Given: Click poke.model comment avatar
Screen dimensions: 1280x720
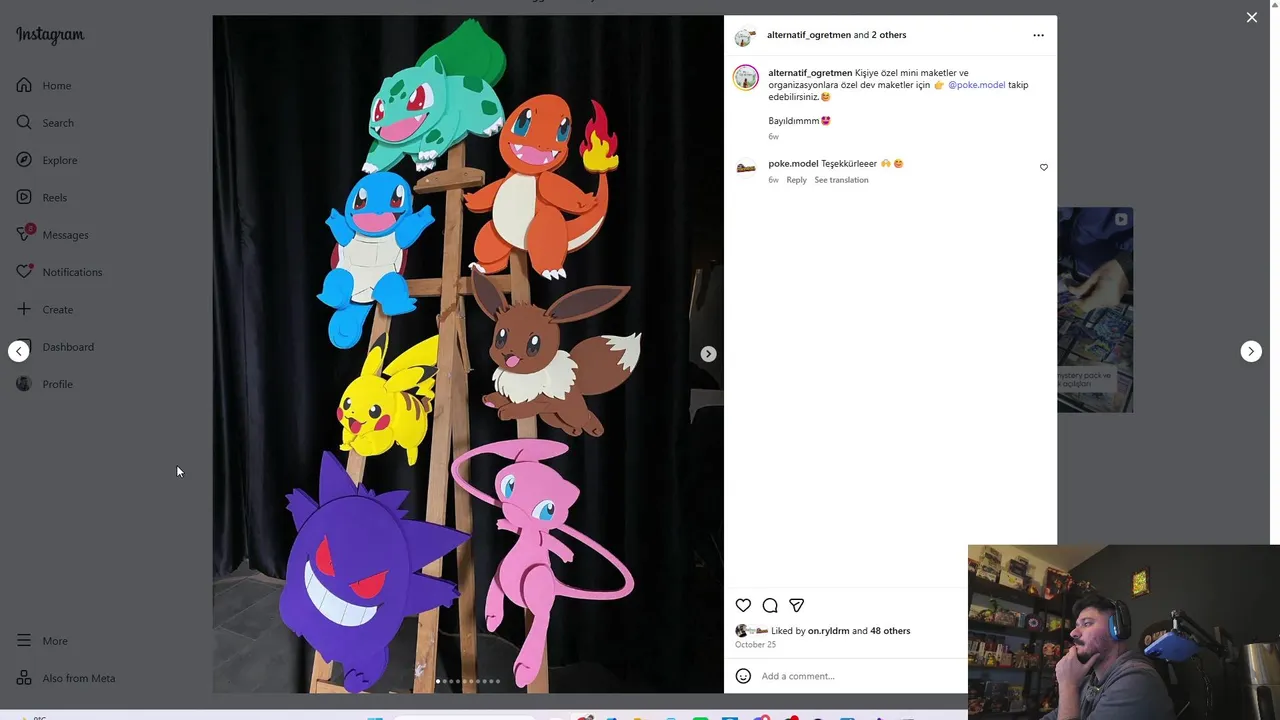Looking at the screenshot, I should [x=746, y=168].
